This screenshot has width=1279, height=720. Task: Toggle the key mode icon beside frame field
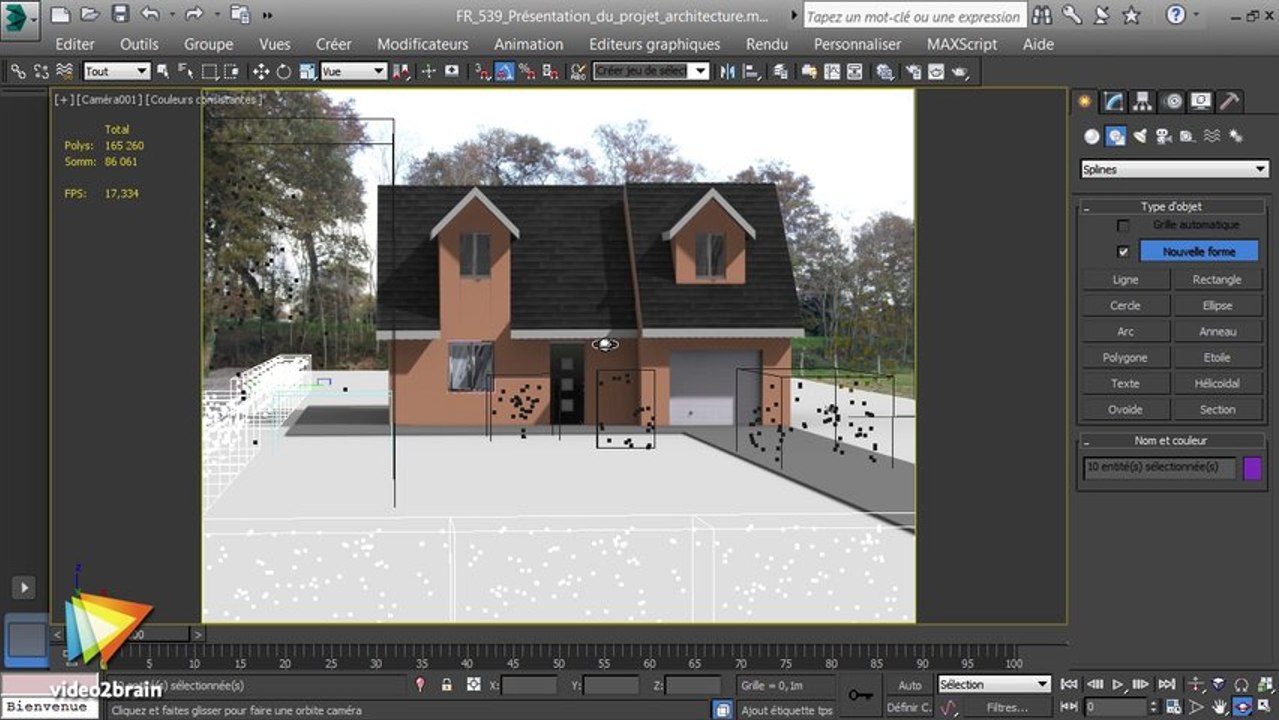coord(1071,707)
